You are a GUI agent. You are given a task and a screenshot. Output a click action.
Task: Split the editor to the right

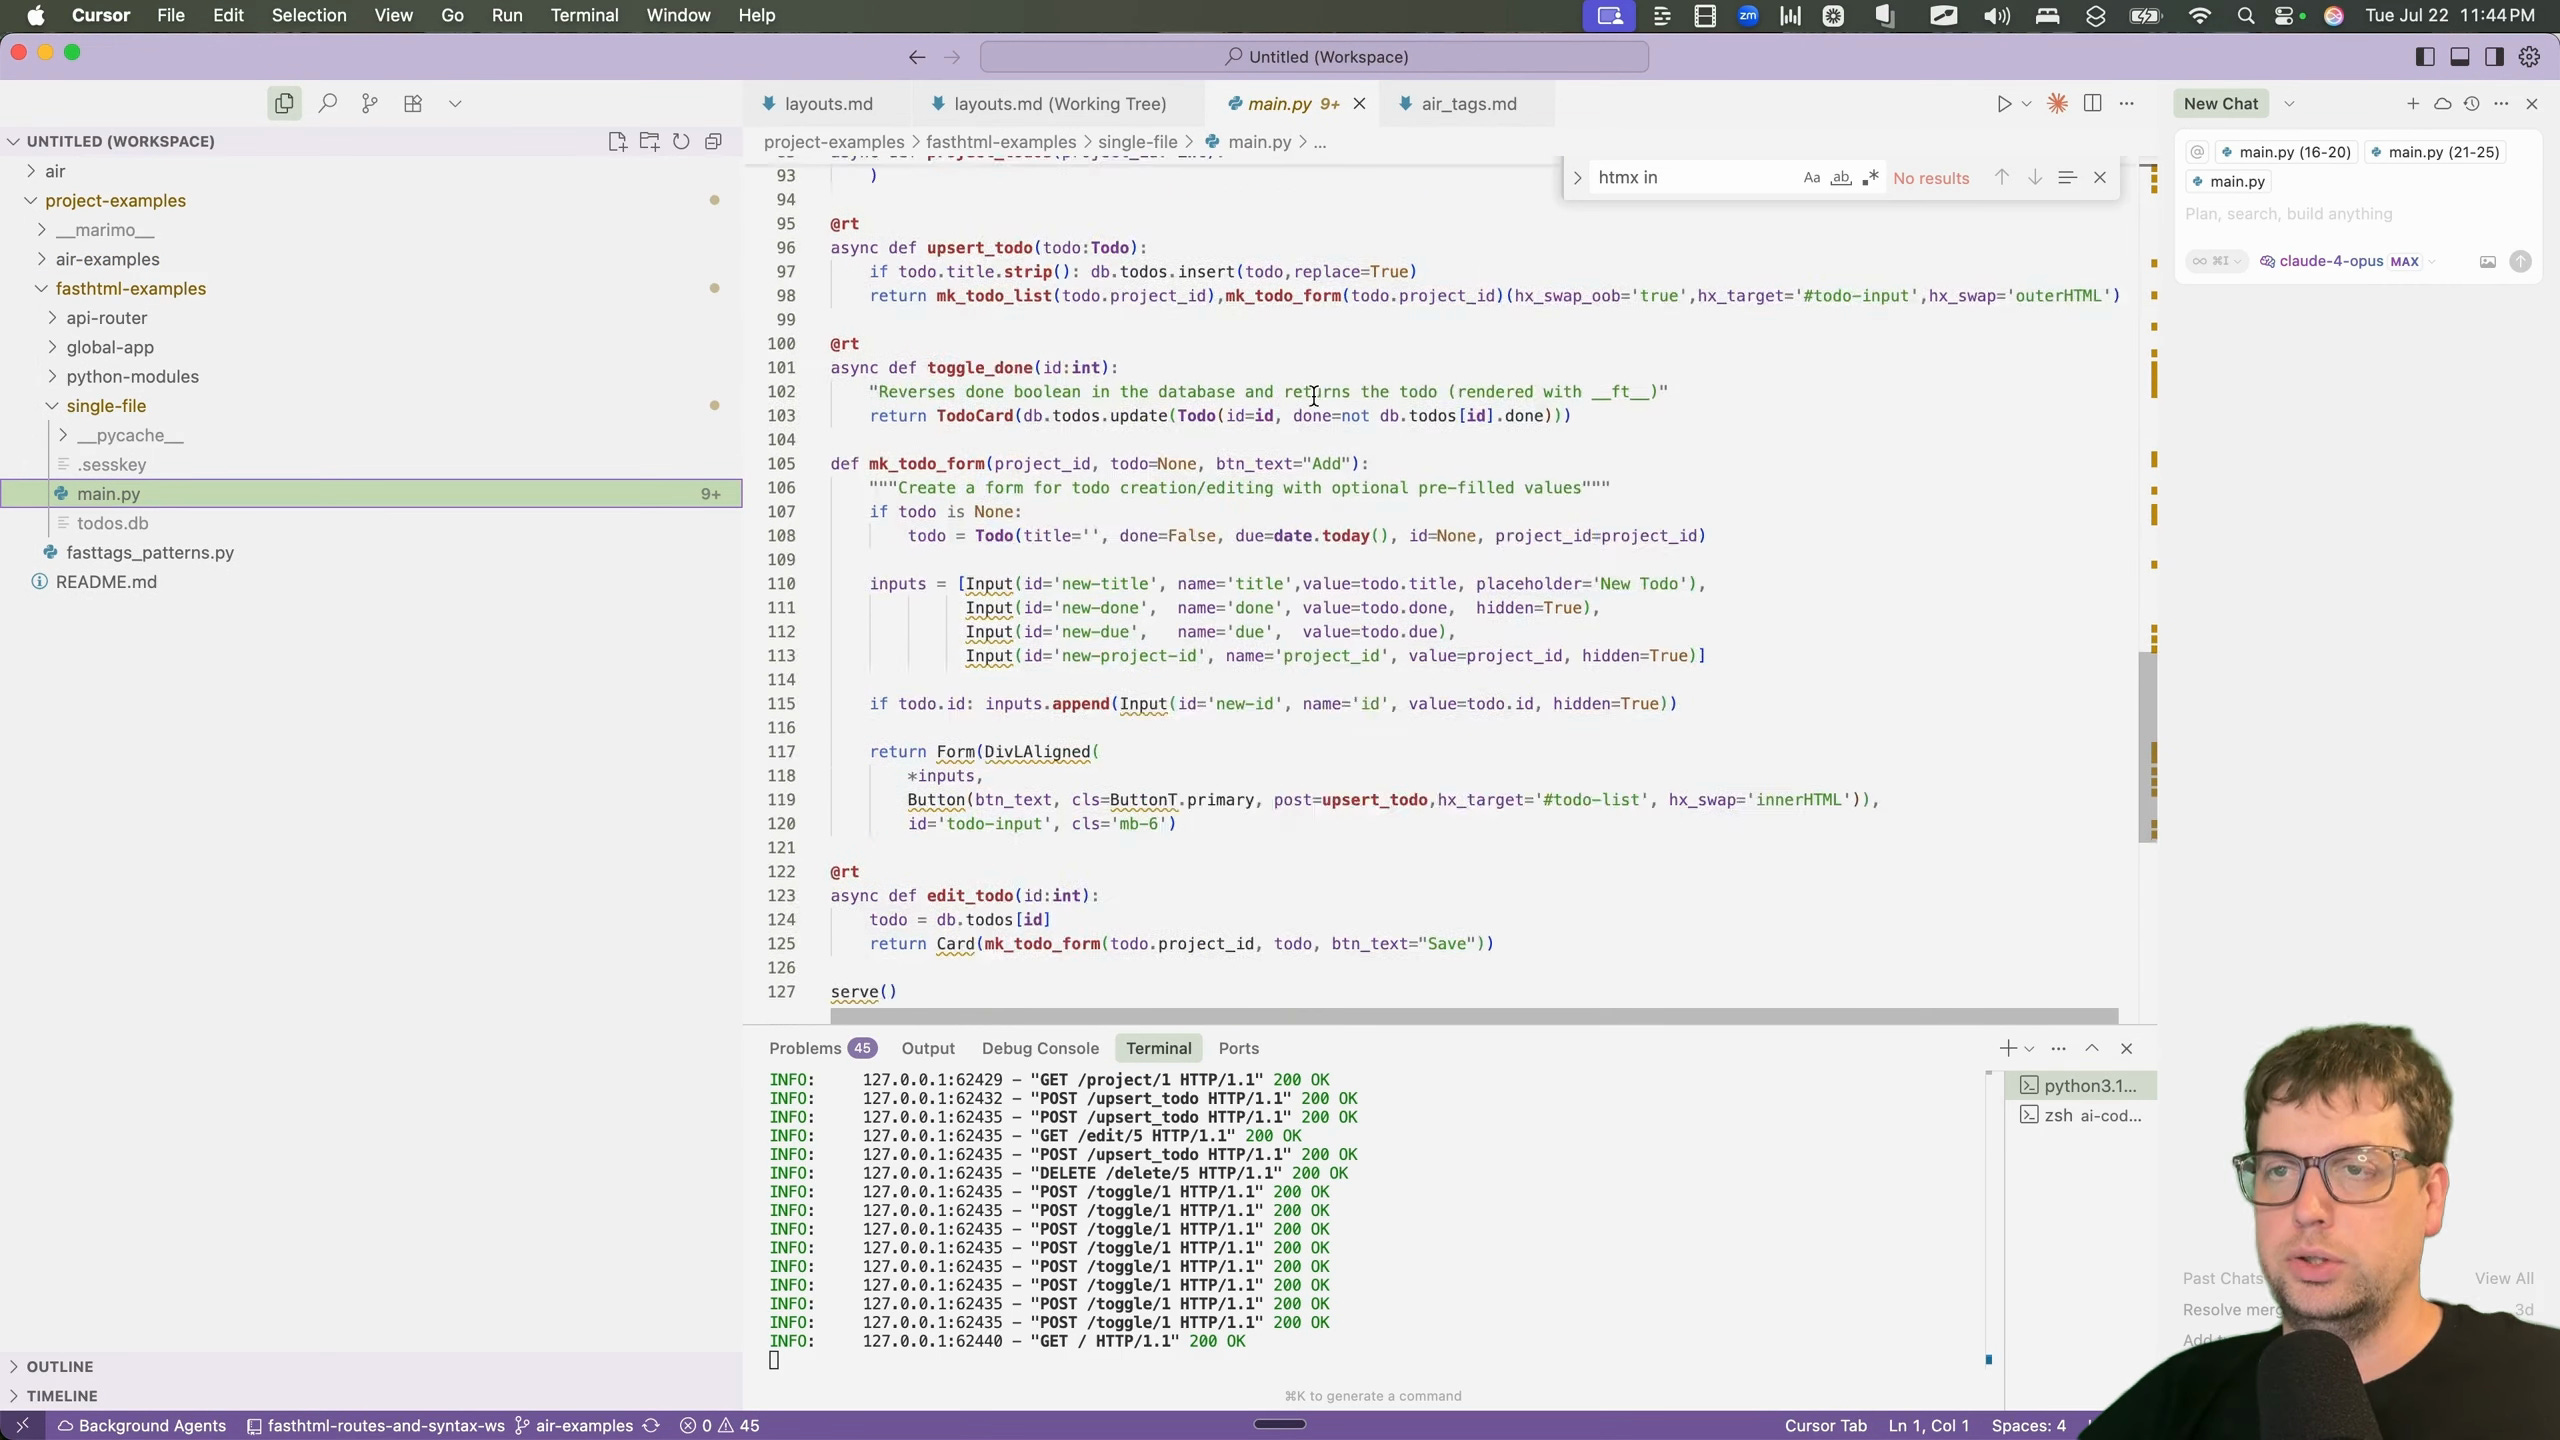[x=2092, y=104]
